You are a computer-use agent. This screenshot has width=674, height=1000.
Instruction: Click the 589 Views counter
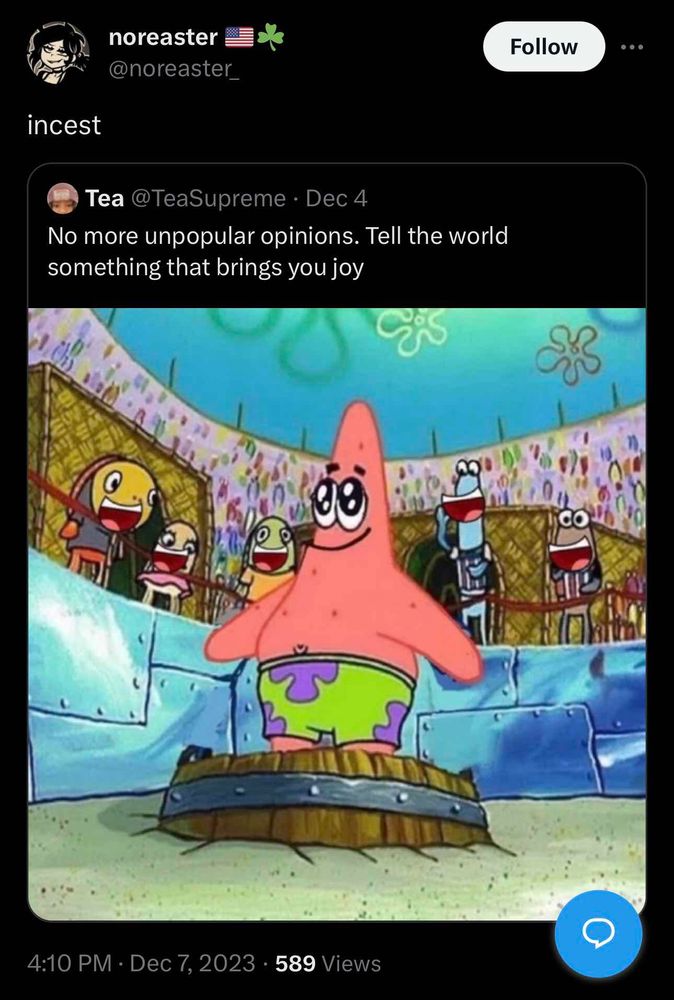[328, 963]
